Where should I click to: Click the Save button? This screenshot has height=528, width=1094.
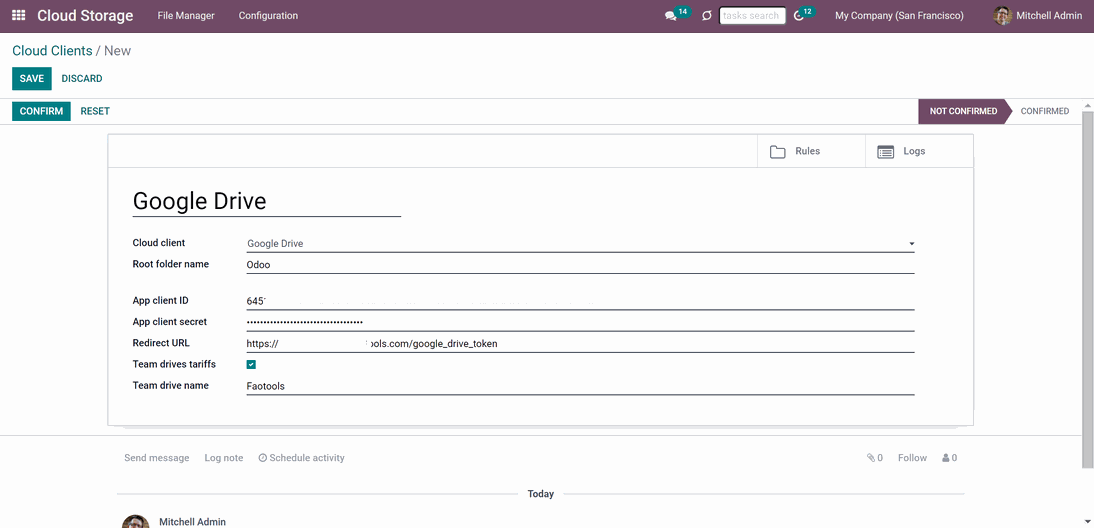tap(31, 79)
